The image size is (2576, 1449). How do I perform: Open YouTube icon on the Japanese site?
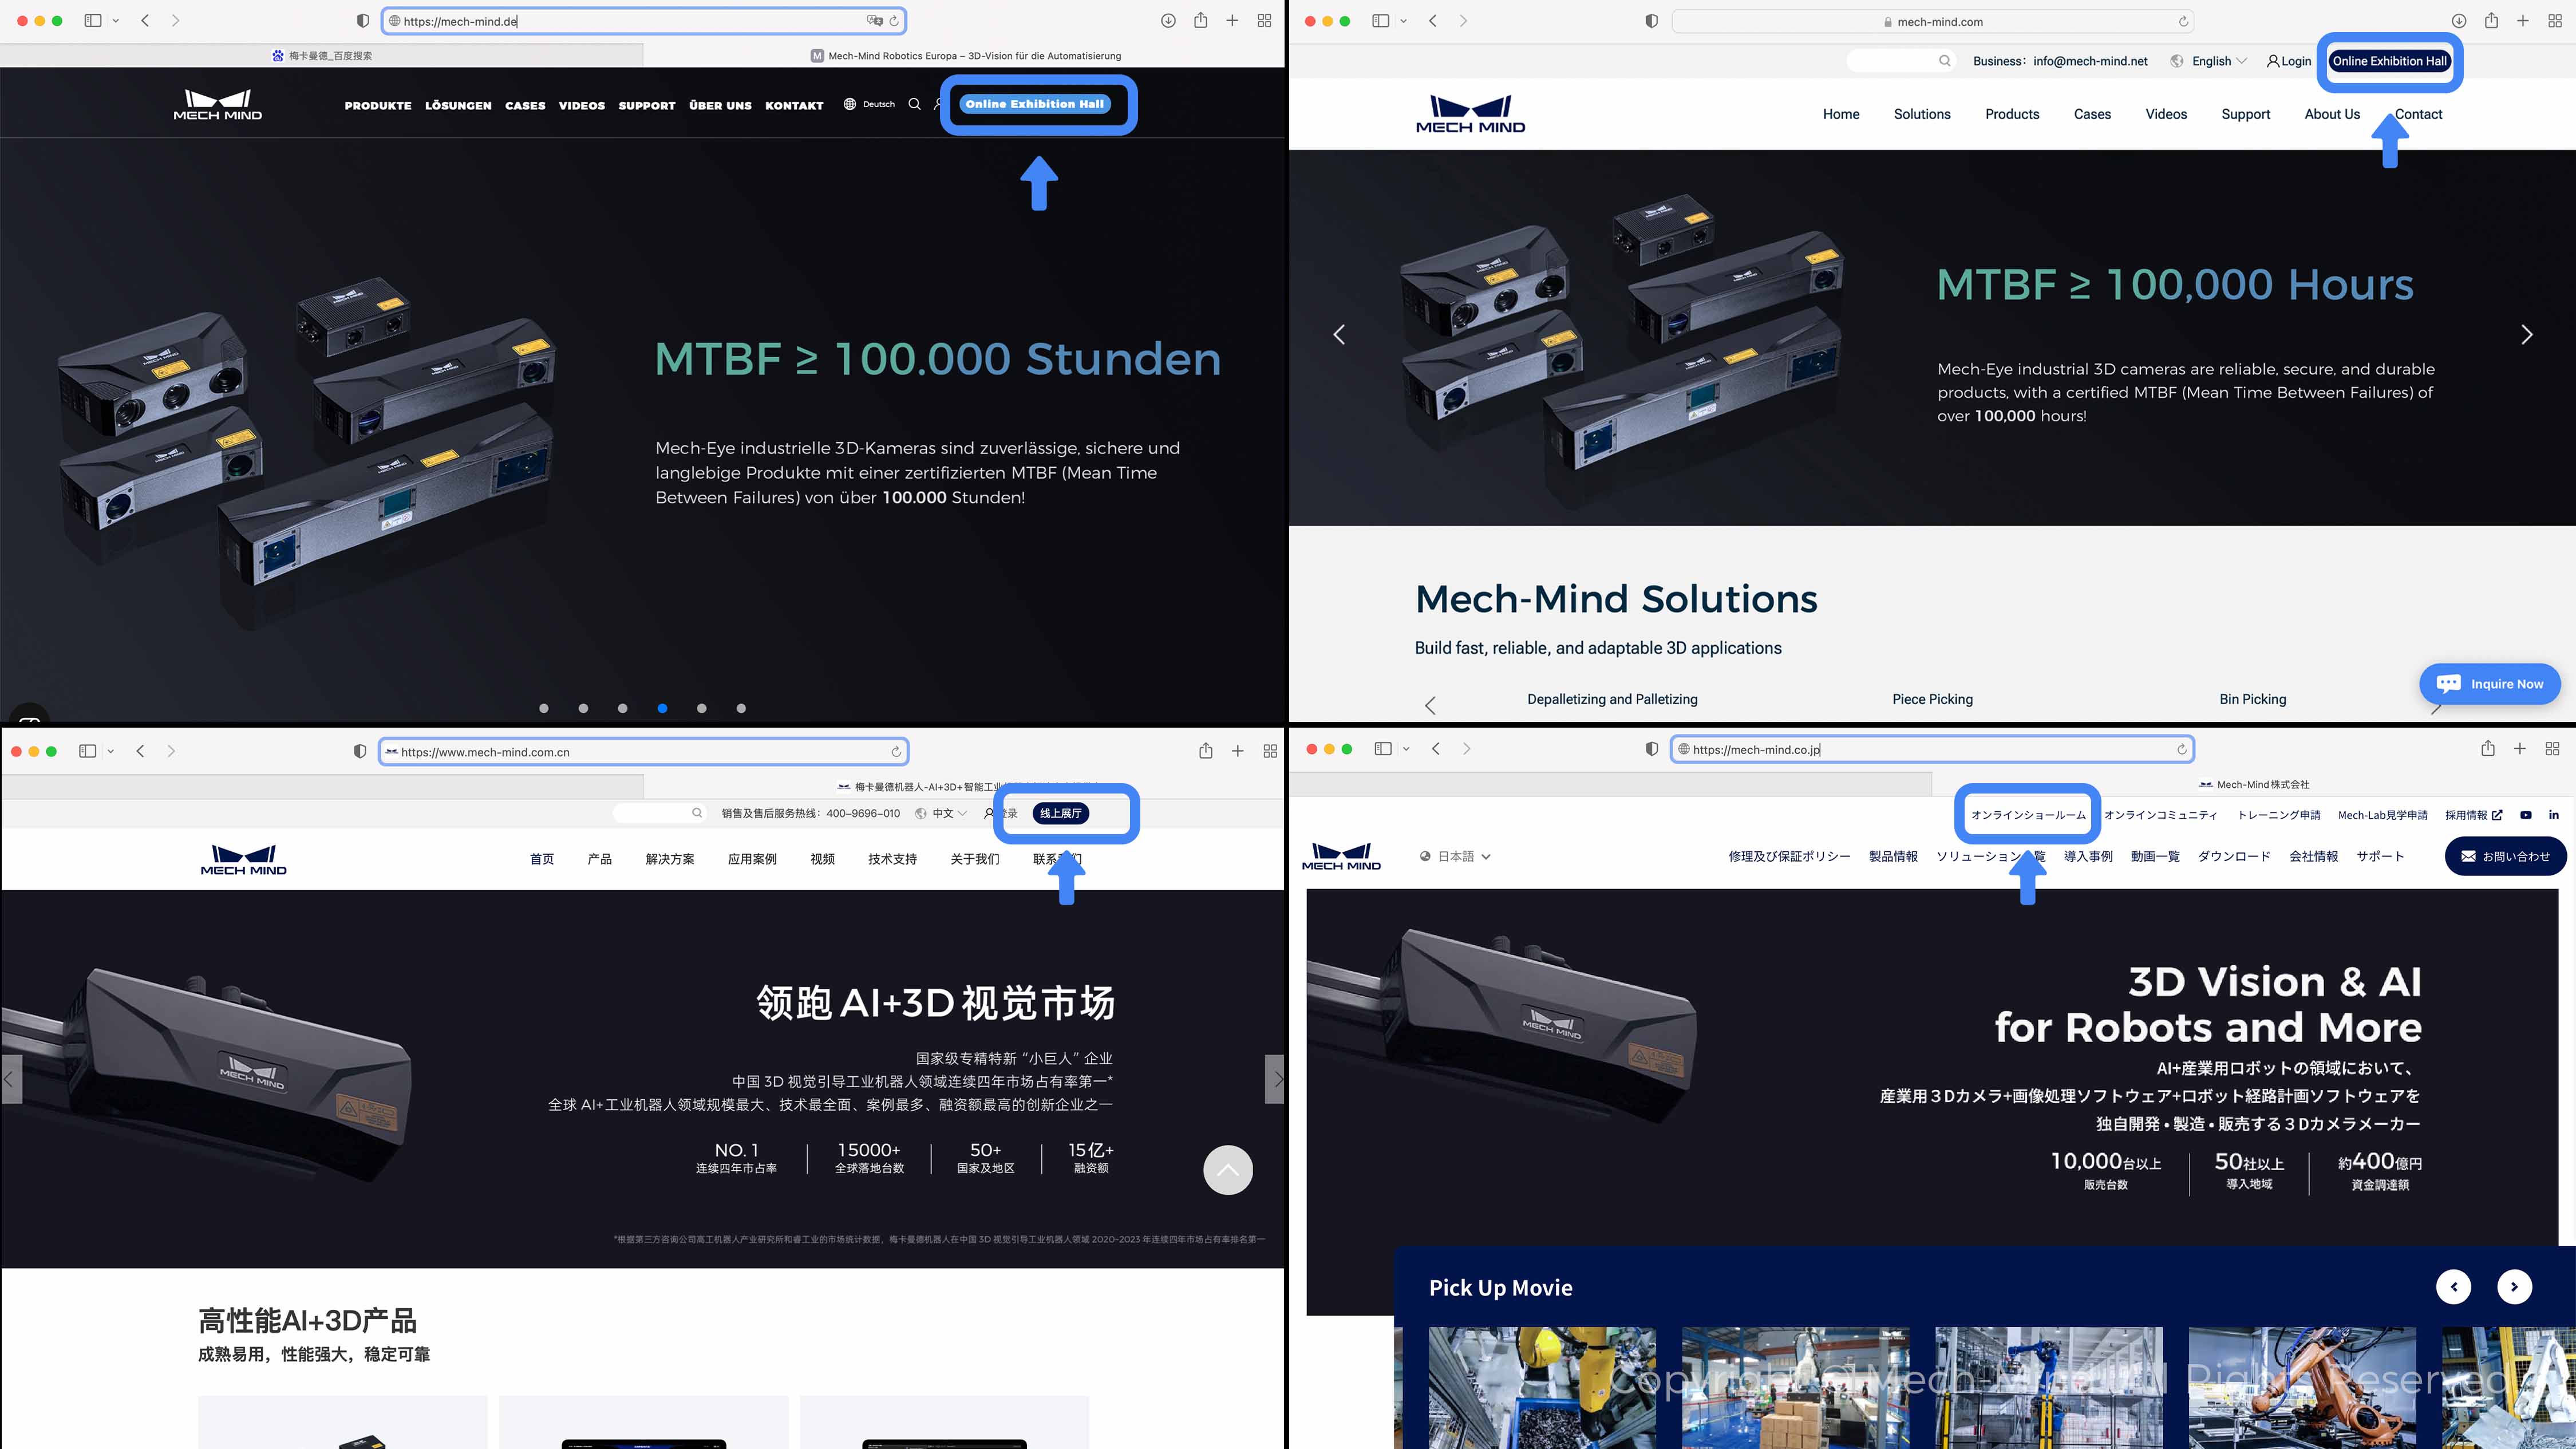pos(2526,815)
